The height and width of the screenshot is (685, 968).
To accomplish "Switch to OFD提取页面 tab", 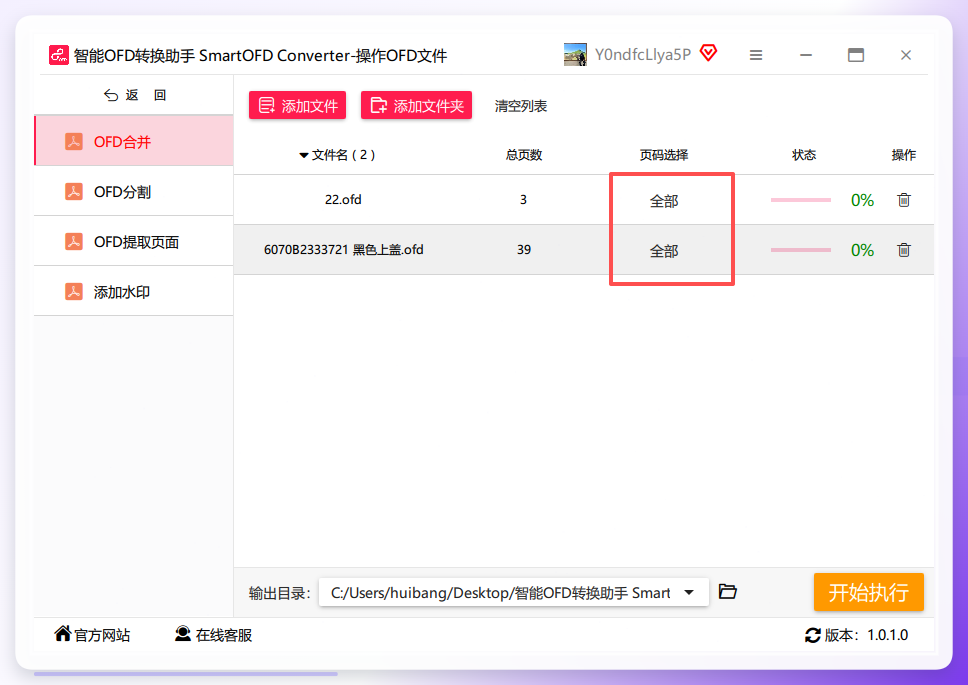I will click(x=134, y=241).
